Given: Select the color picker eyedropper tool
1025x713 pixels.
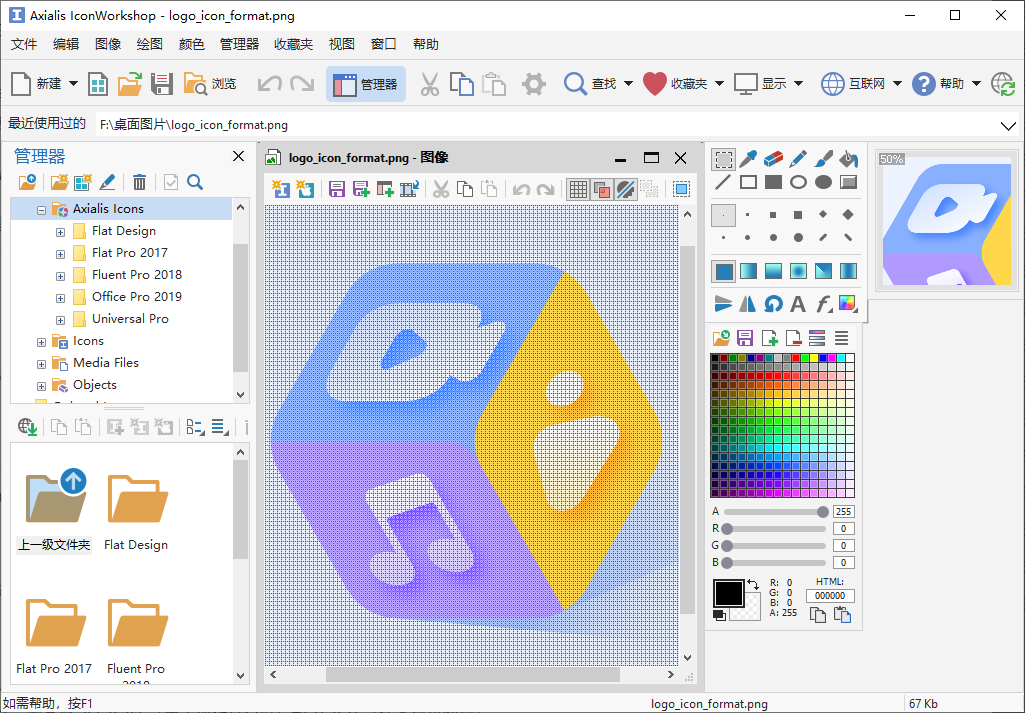Looking at the screenshot, I should [x=748, y=159].
